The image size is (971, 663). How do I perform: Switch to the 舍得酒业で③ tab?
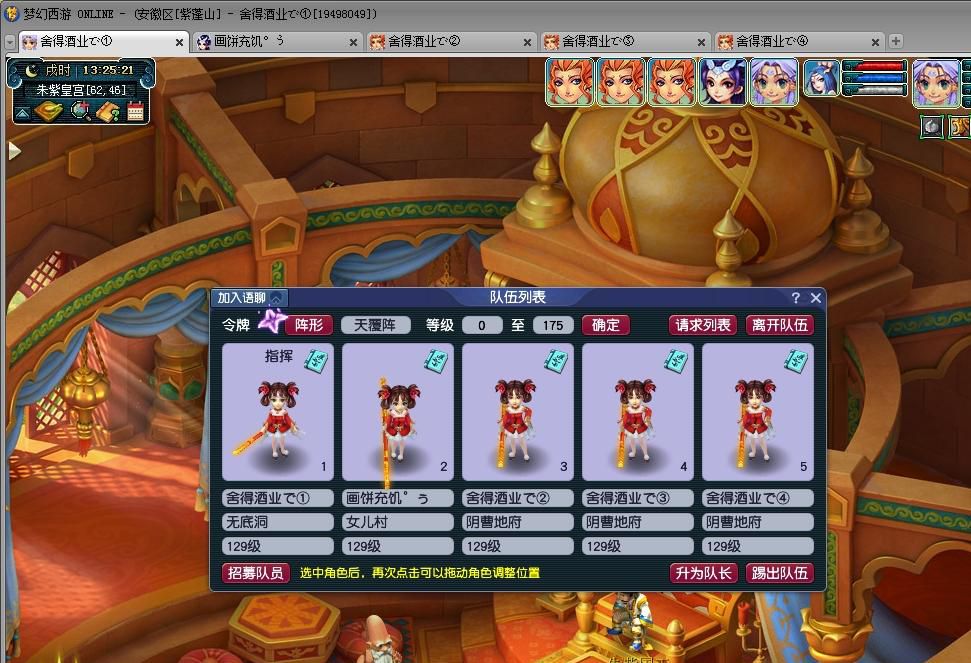pos(624,41)
